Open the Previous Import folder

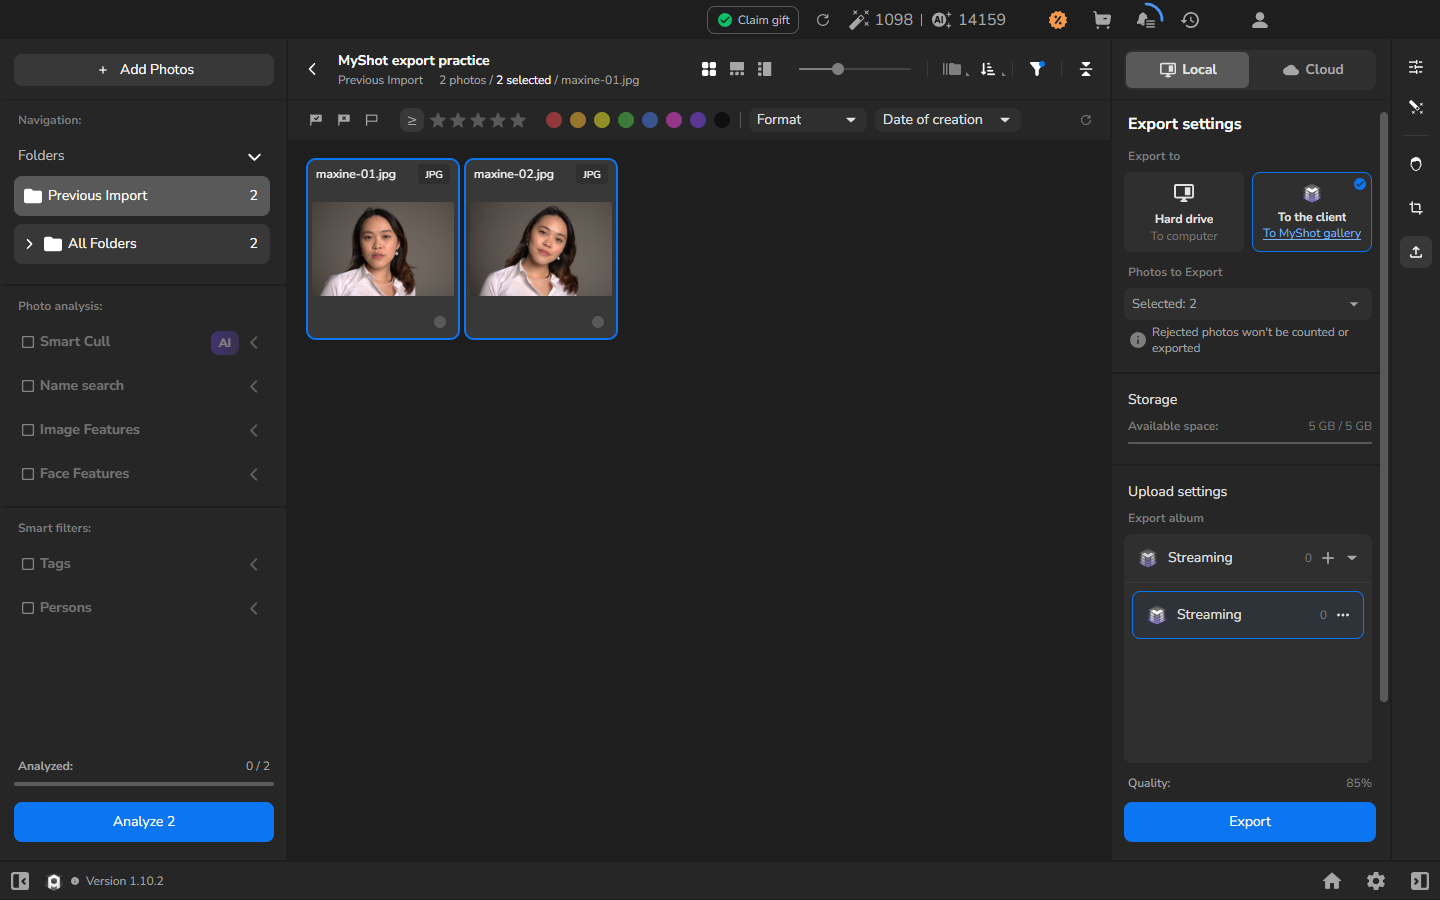coord(142,196)
